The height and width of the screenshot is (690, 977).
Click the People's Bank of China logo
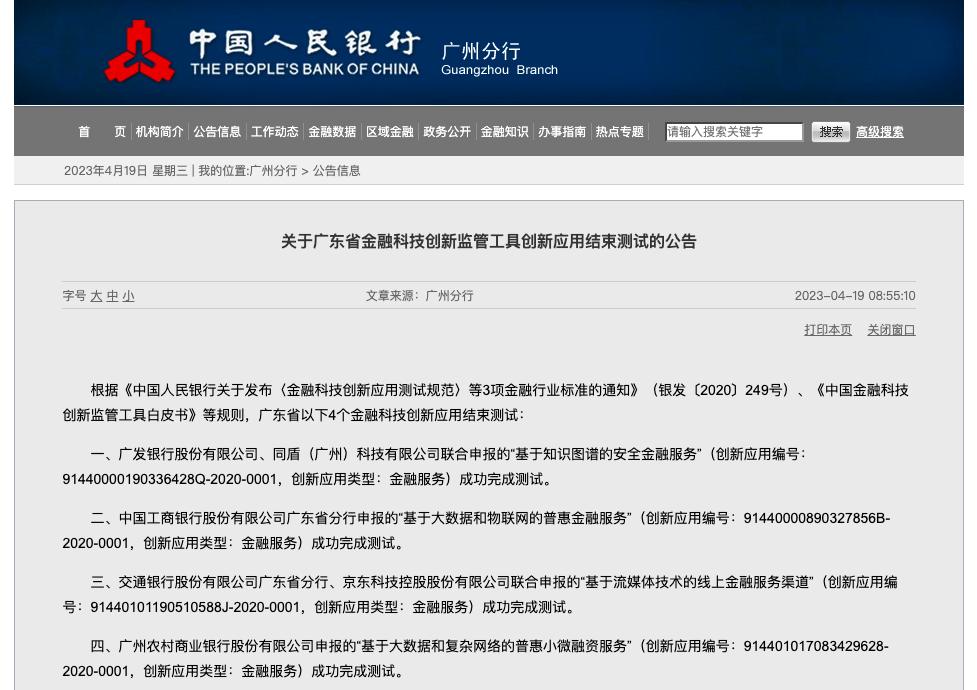(139, 52)
